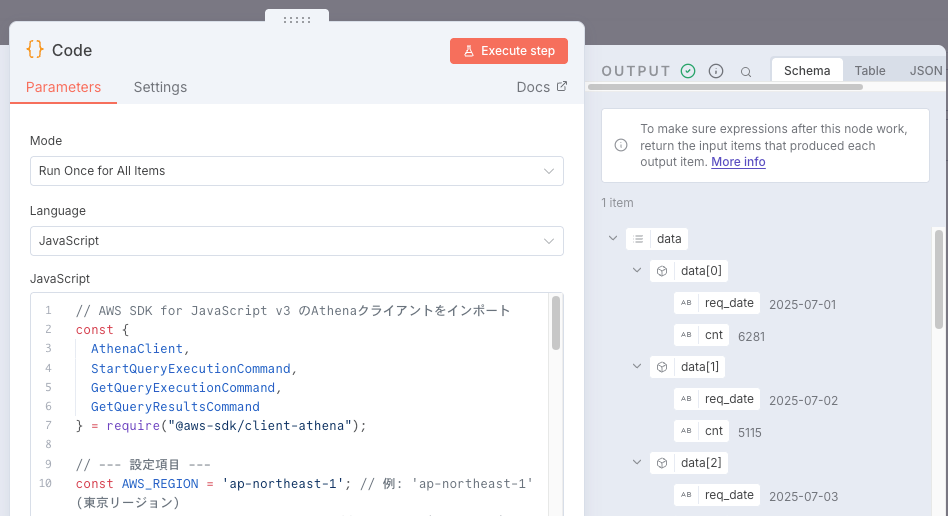The width and height of the screenshot is (948, 516).
Task: Click the object cube icon for data[2]
Action: pyautogui.click(x=662, y=463)
